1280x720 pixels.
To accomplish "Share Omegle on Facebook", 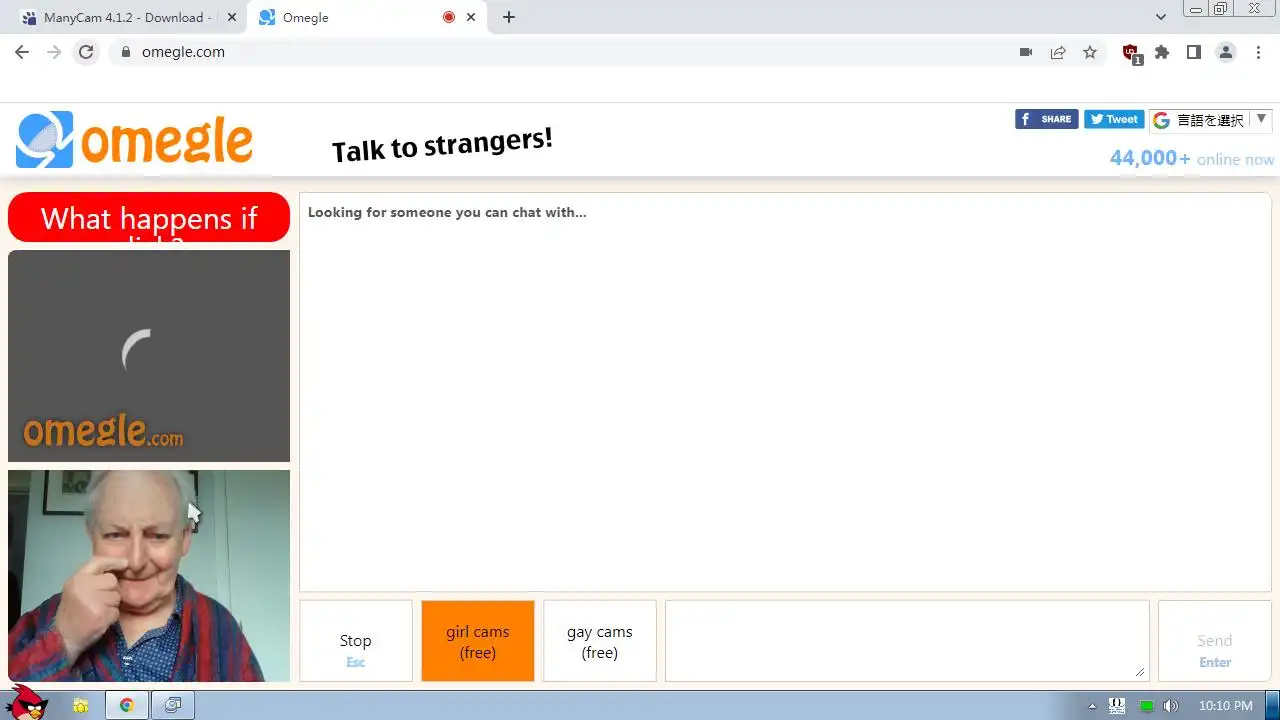I will pos(1047,119).
